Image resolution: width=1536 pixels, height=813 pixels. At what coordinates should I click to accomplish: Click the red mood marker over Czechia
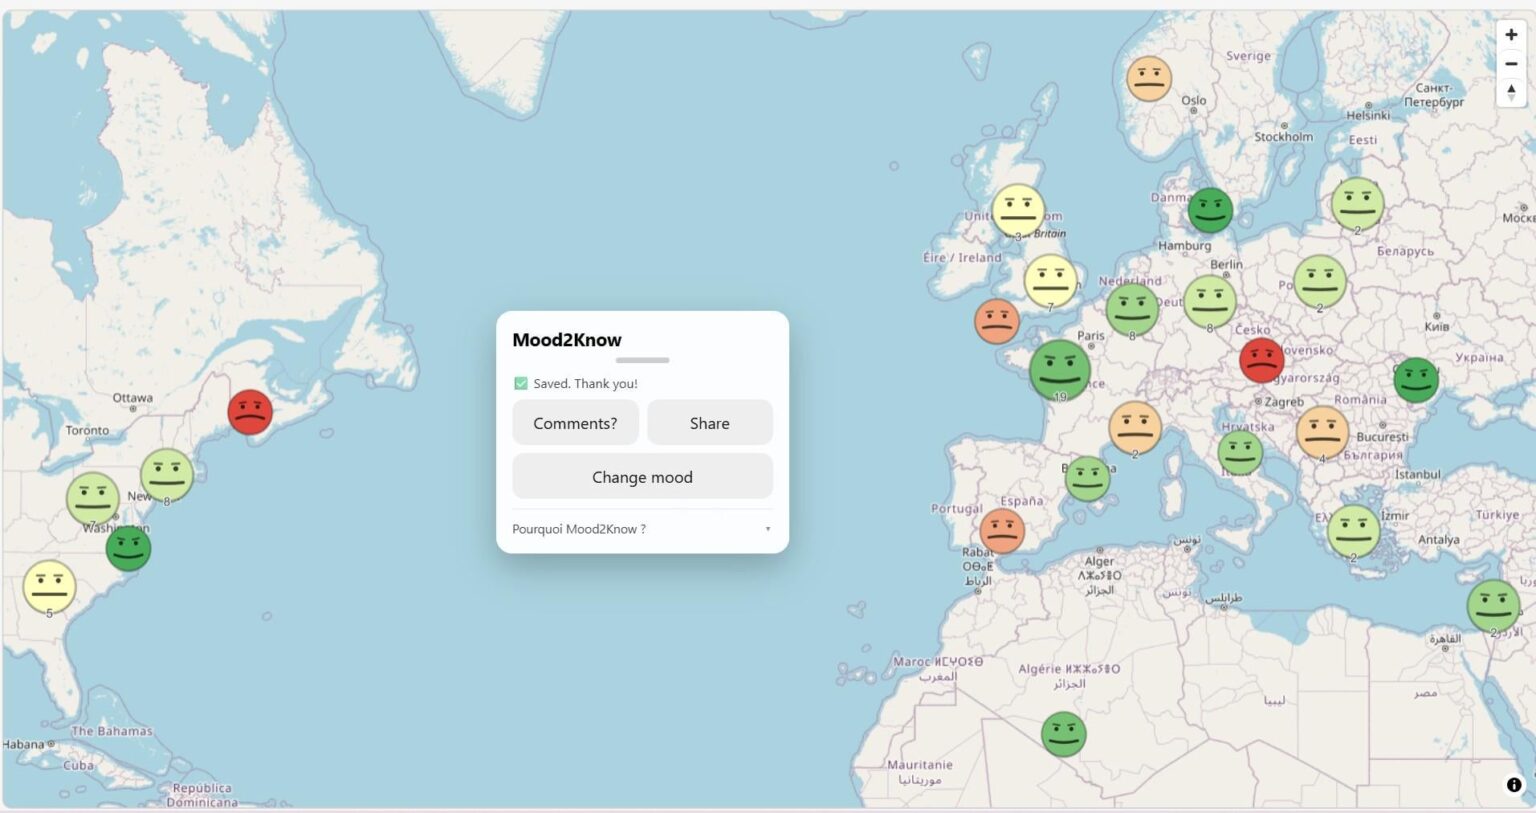coord(1262,360)
